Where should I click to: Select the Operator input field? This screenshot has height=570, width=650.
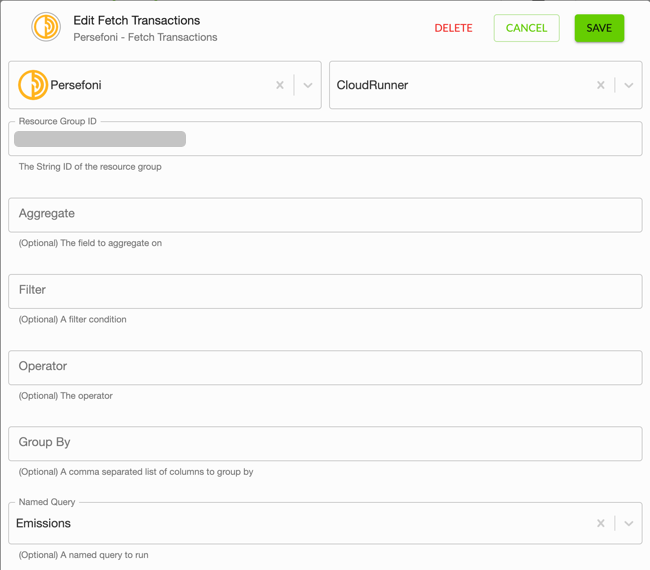pyautogui.click(x=325, y=367)
